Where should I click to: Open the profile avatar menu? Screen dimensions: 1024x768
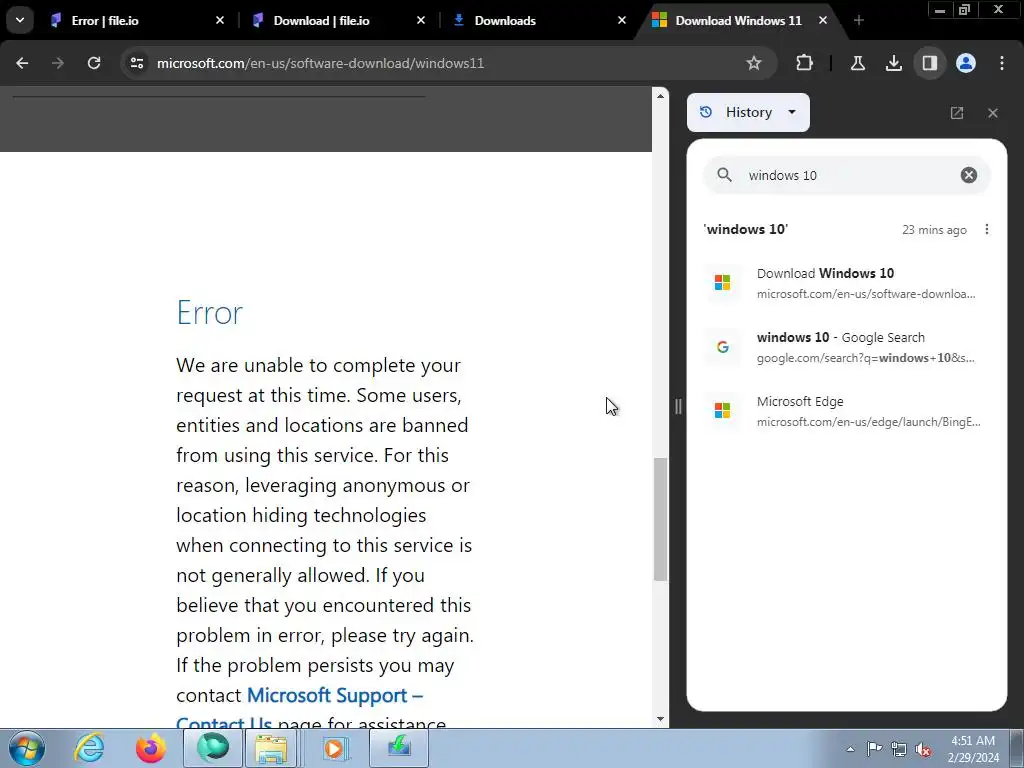[966, 63]
